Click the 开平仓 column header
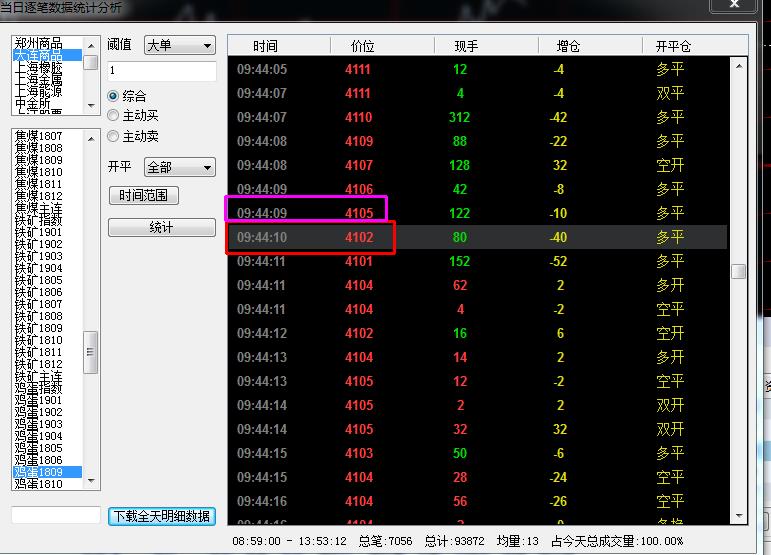This screenshot has height=555, width=771. pos(672,46)
